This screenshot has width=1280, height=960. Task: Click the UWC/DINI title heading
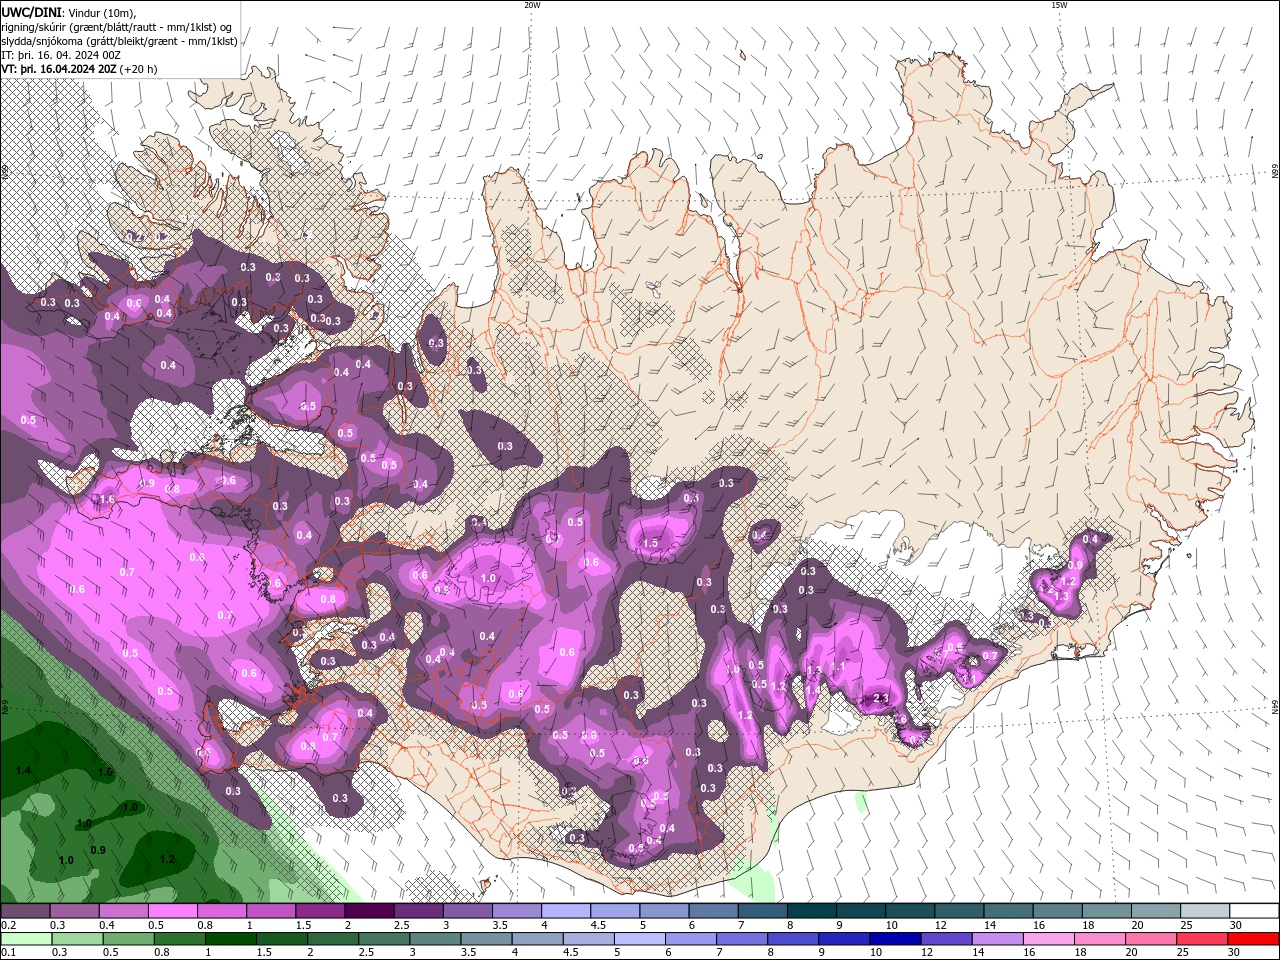31,12
